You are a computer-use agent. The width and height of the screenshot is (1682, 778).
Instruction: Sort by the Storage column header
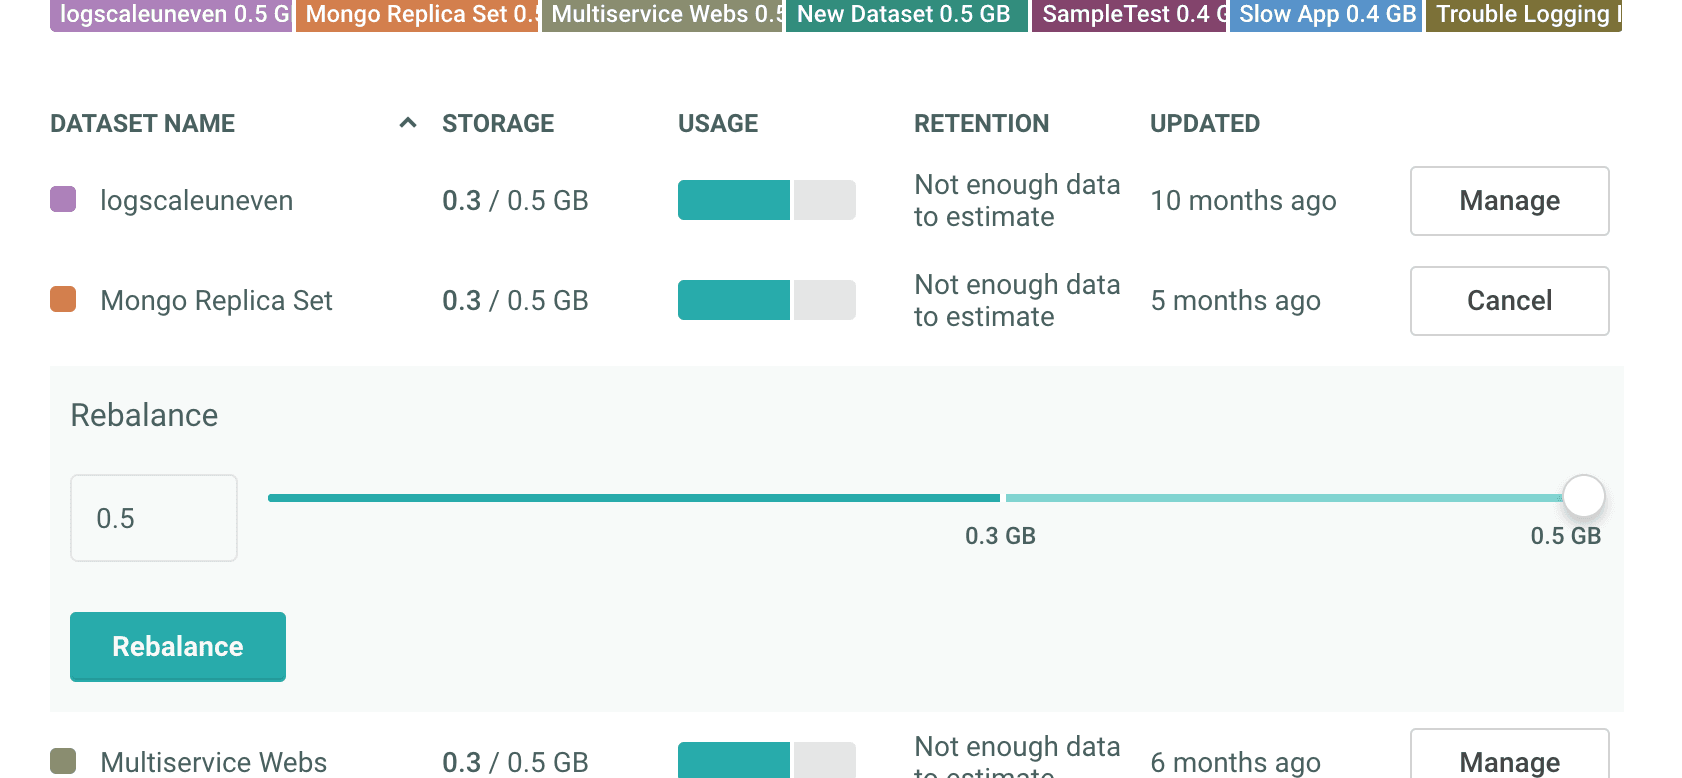pyautogui.click(x=498, y=123)
